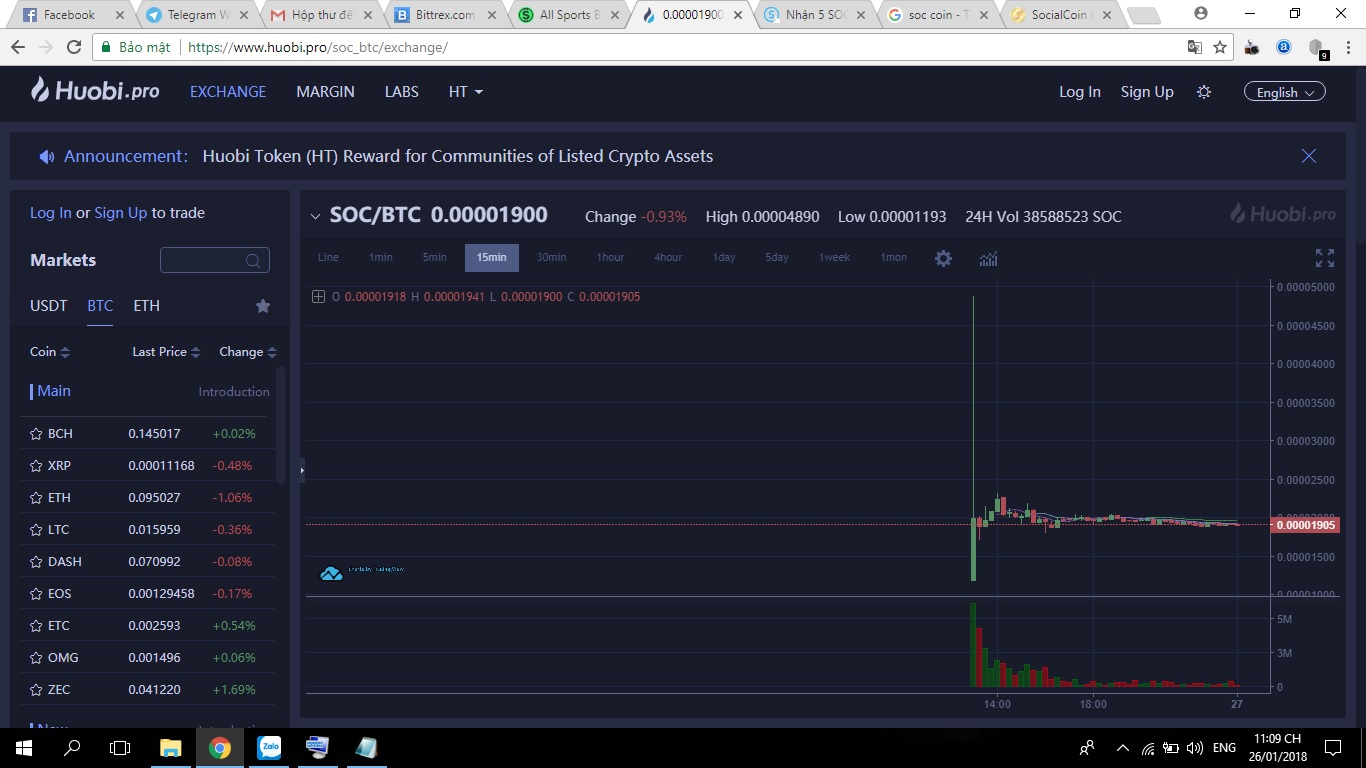
Task: Toggle favorite star for DASH
Action: (x=36, y=562)
